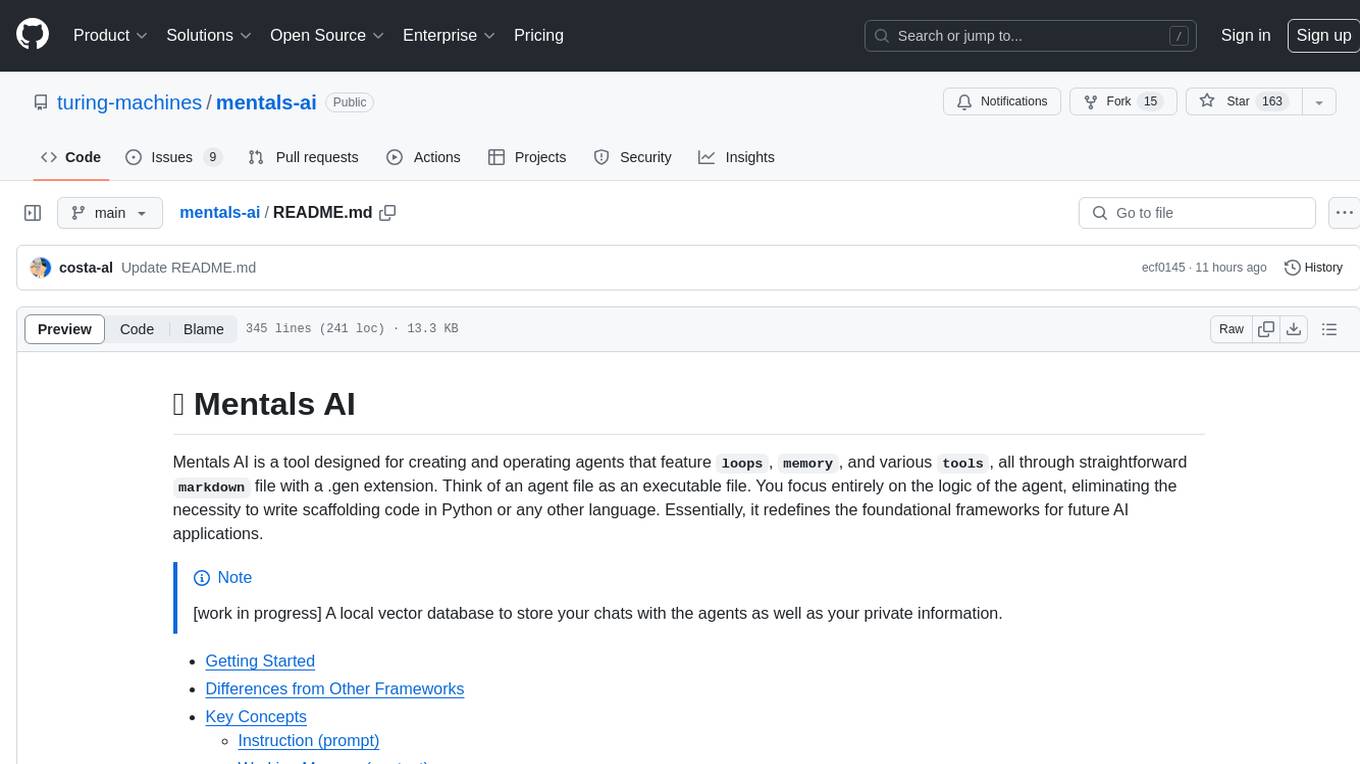Click the Public visibility label
The image size is (1360, 764).
tap(350, 102)
